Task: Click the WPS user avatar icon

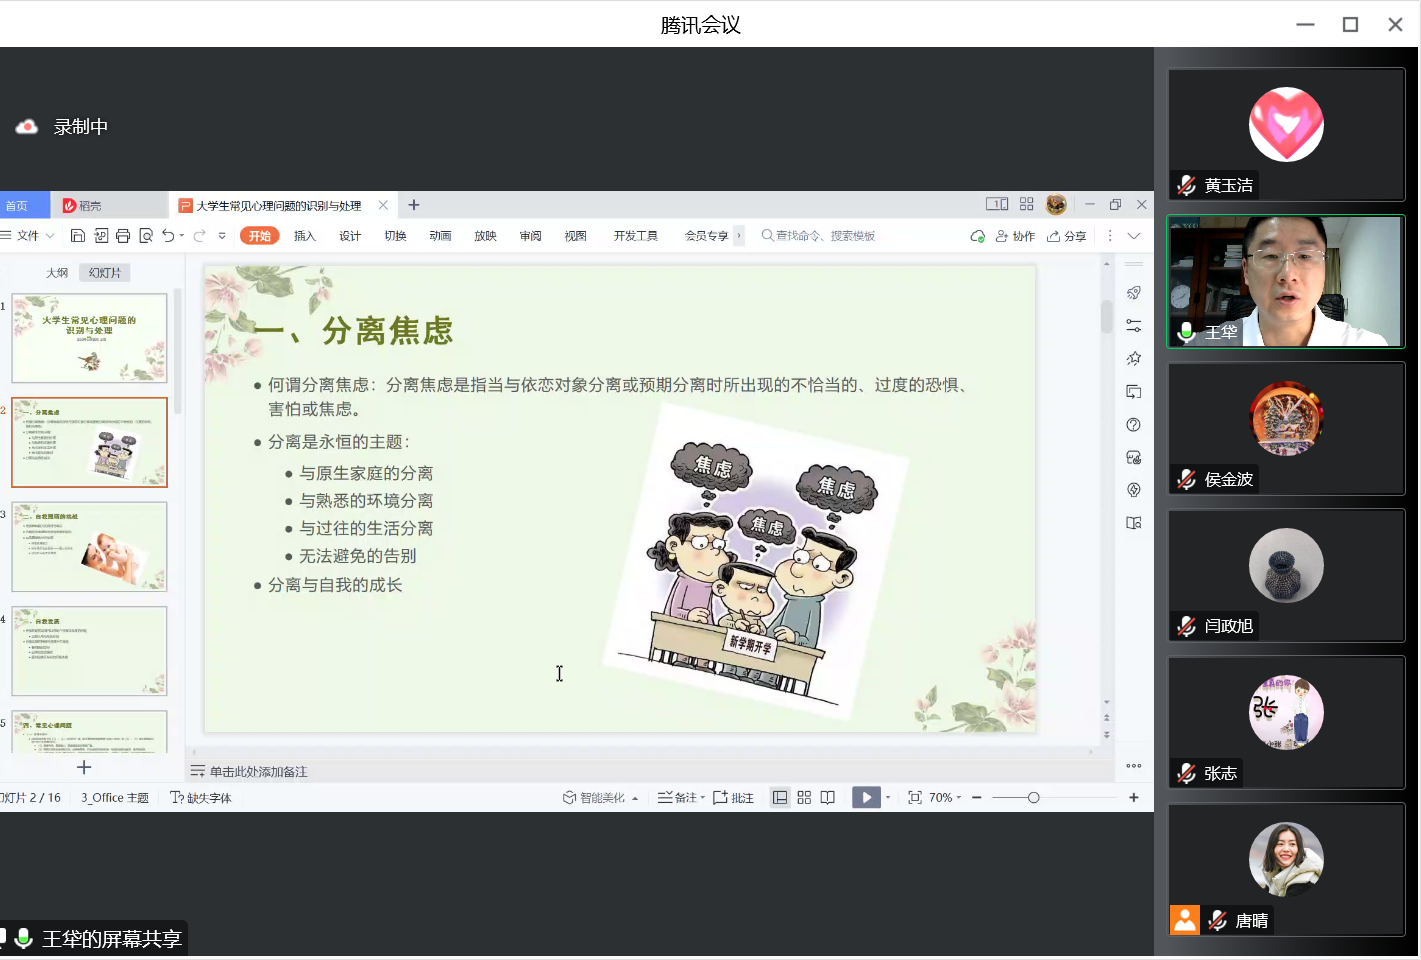Action: (1056, 204)
